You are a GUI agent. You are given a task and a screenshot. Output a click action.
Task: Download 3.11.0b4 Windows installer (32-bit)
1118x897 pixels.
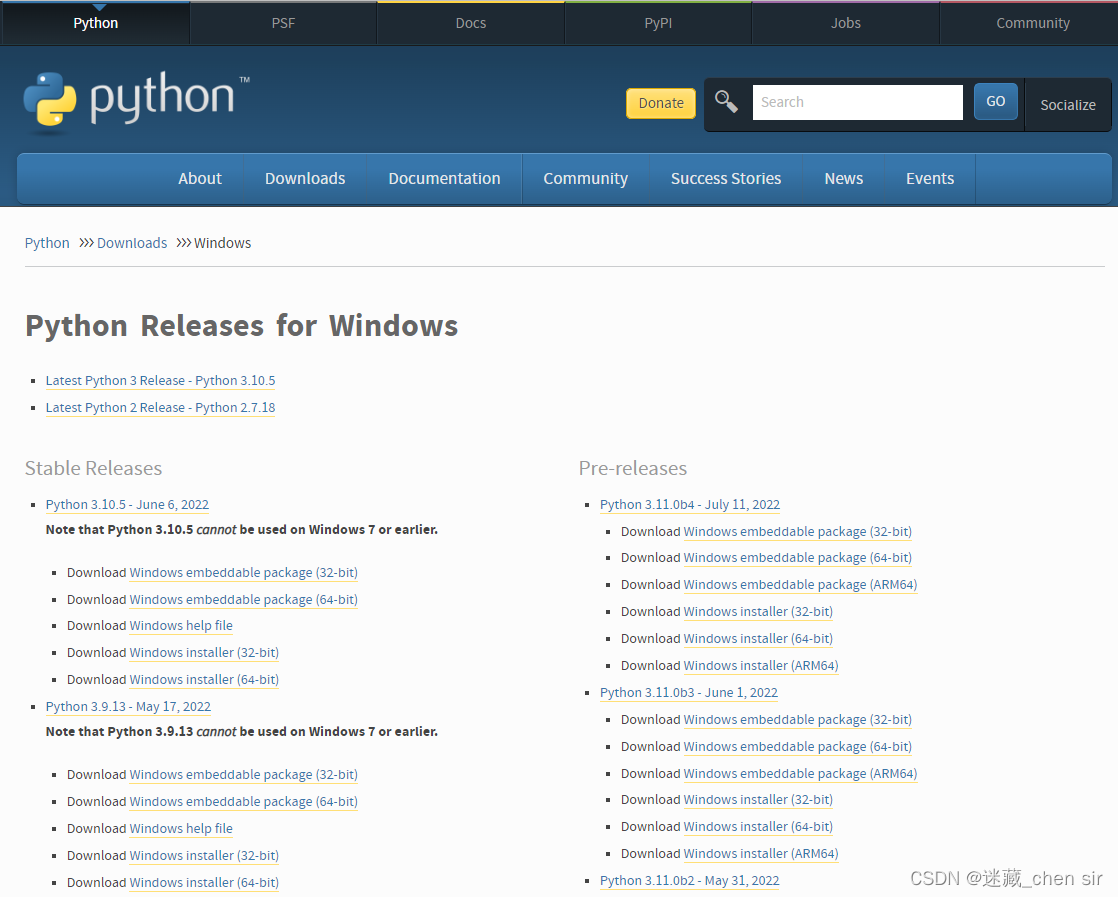coord(758,612)
